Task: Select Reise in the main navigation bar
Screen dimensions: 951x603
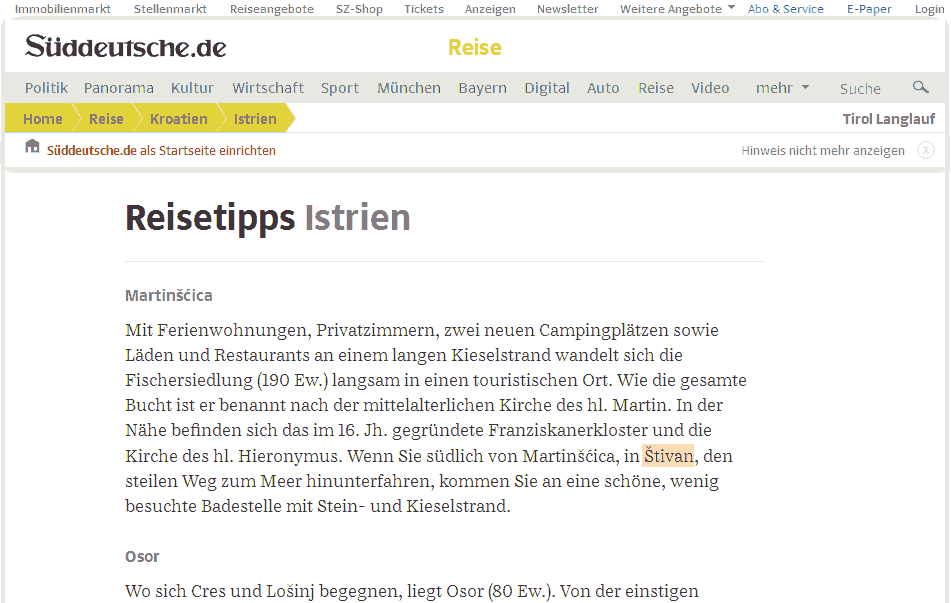Action: pyautogui.click(x=656, y=88)
